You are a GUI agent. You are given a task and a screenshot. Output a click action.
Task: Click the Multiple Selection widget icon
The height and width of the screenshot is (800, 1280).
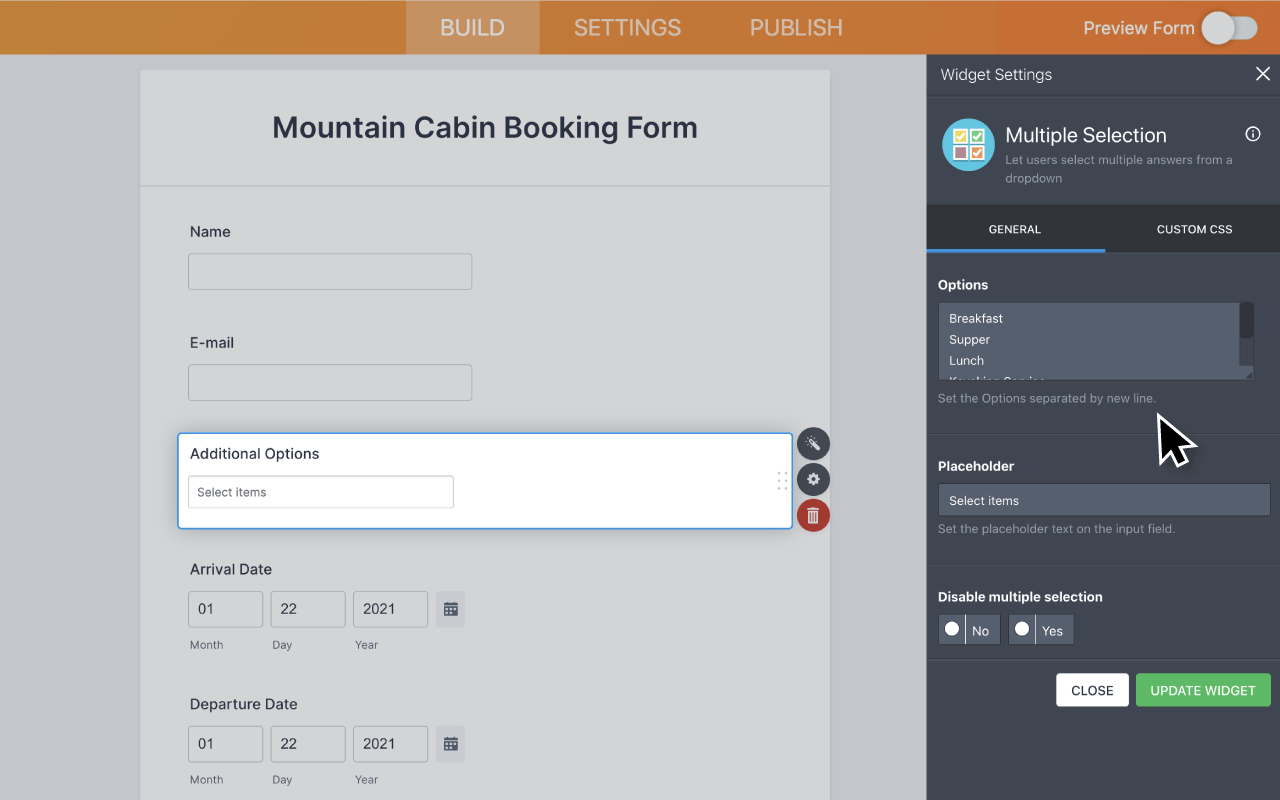tap(967, 144)
